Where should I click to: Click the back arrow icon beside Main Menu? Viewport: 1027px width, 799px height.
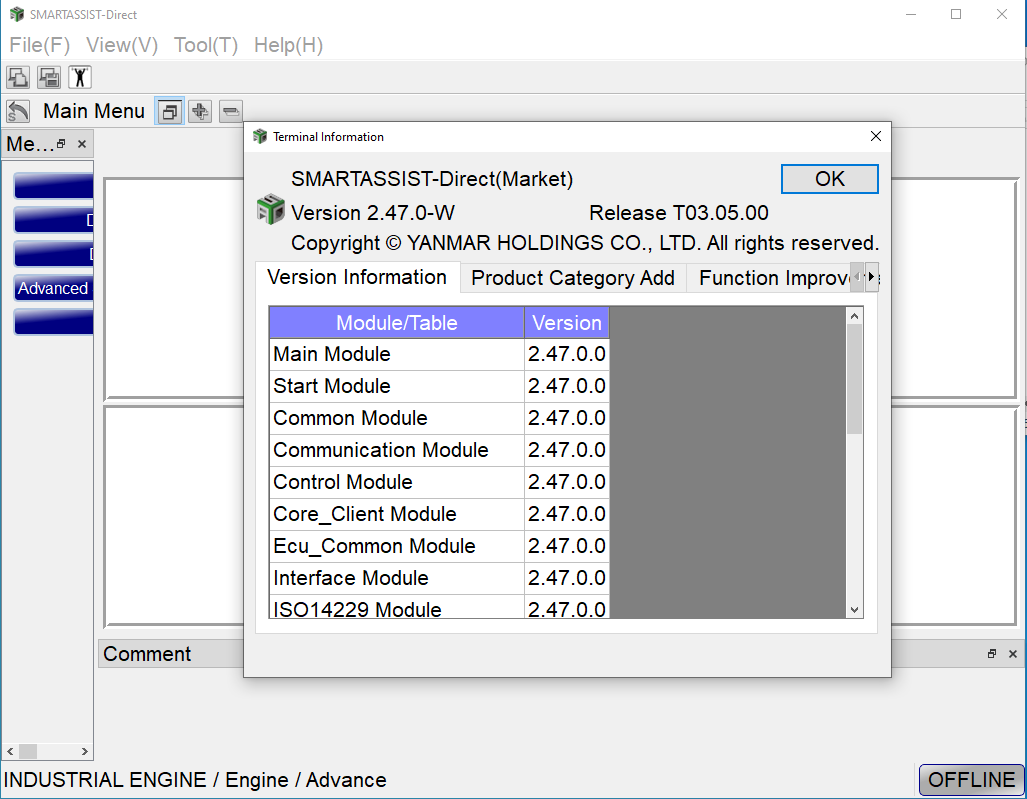18,111
